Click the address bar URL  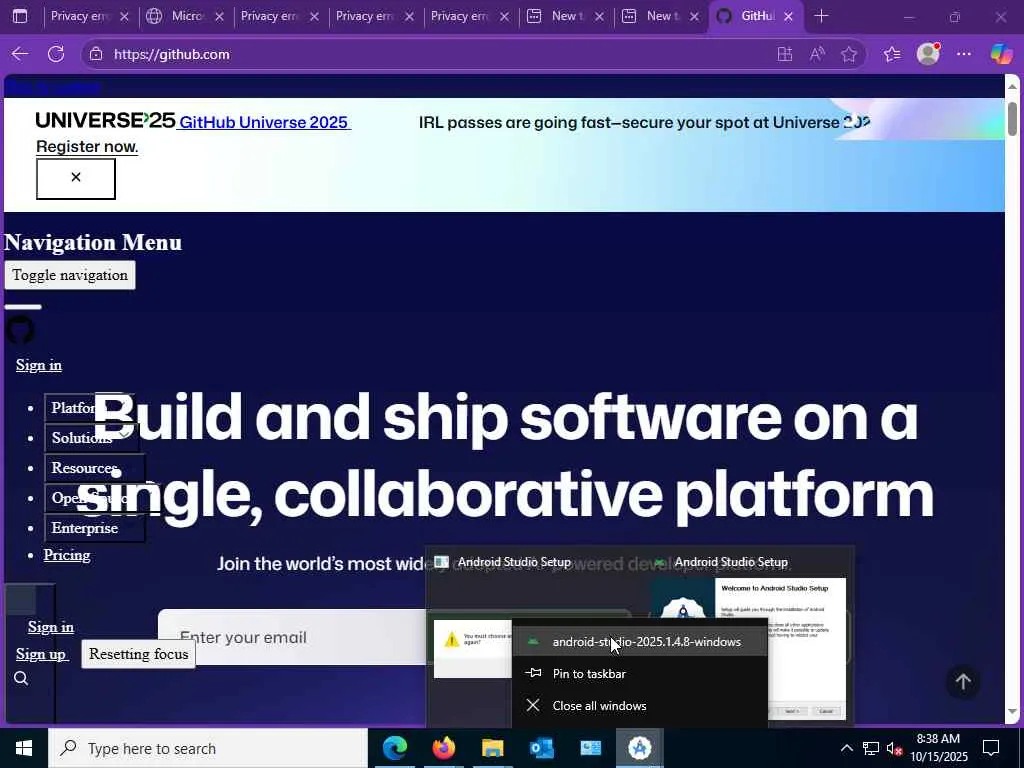point(172,54)
